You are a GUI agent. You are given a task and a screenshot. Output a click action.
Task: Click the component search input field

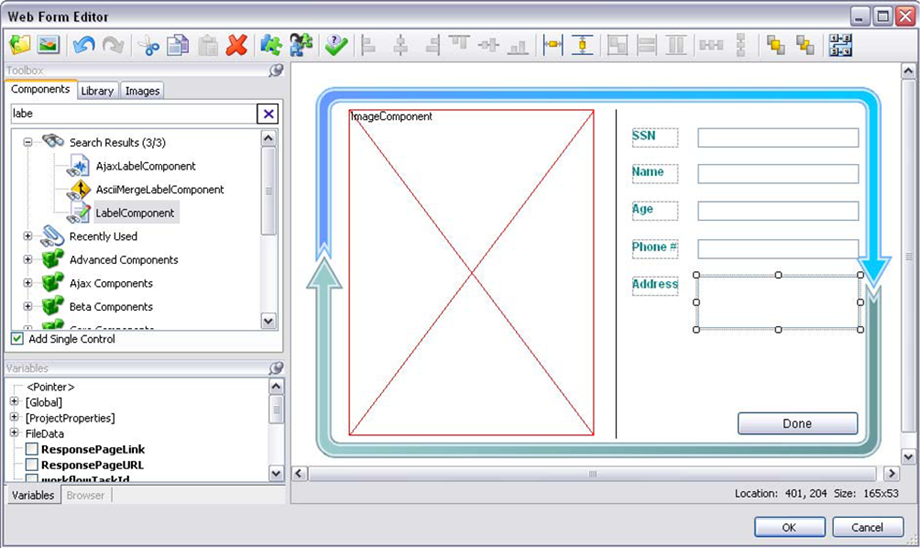(x=133, y=114)
